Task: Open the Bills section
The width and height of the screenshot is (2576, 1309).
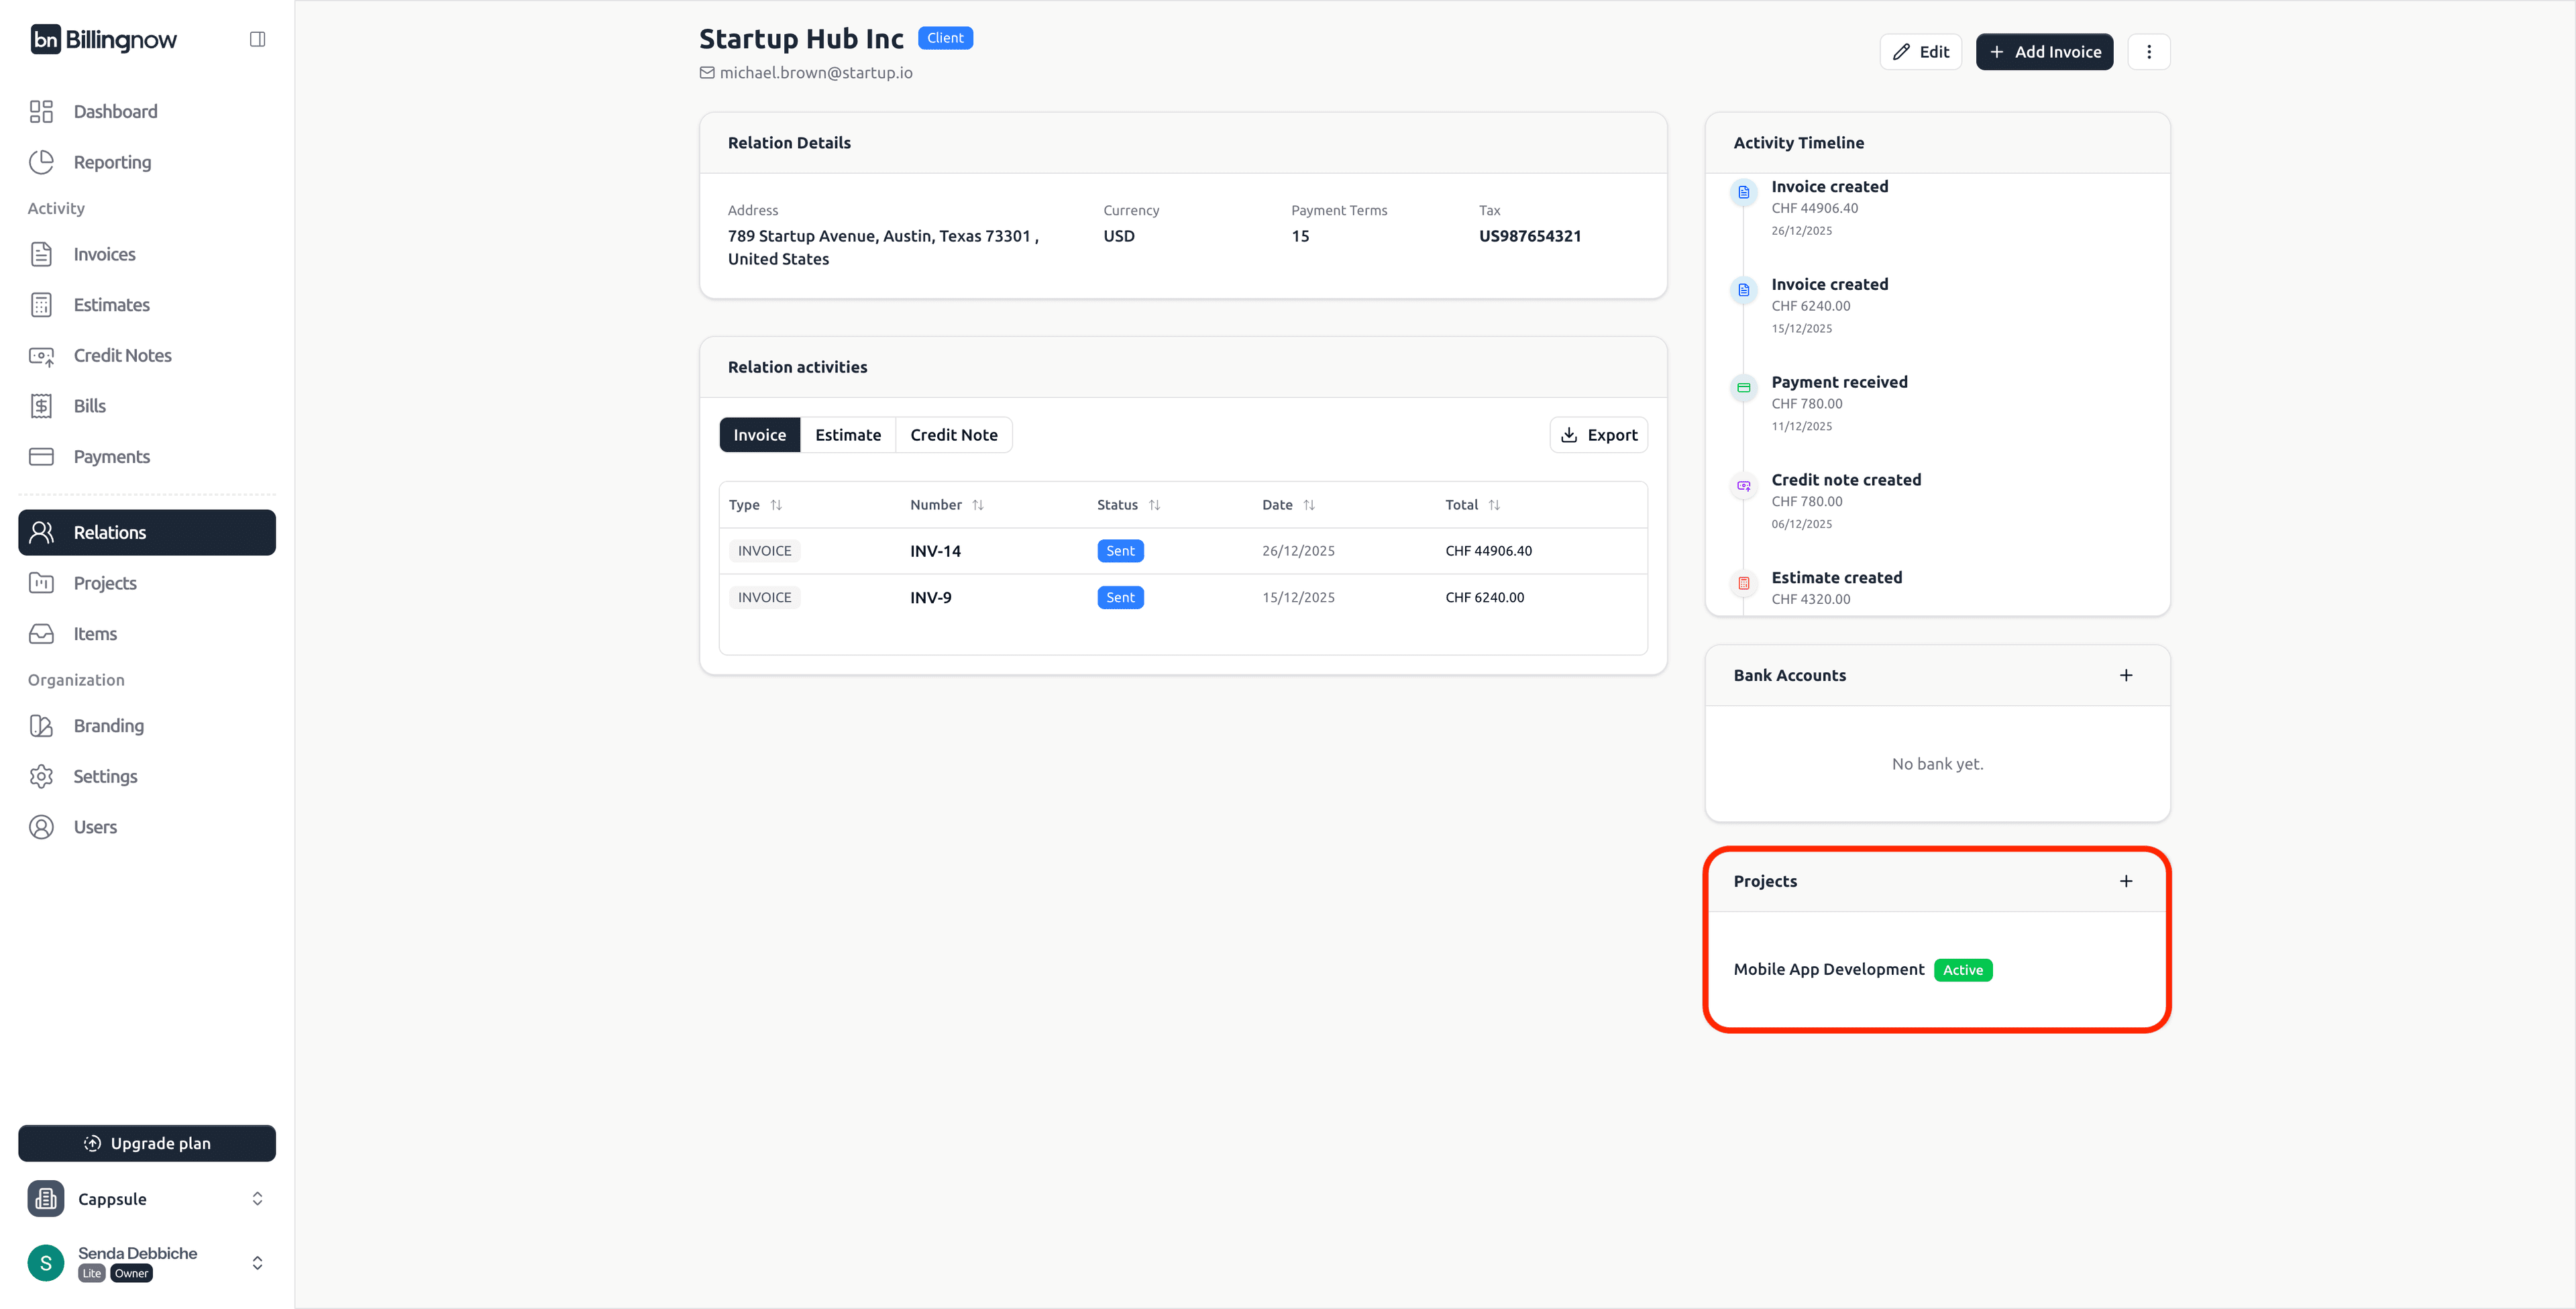Action: click(x=89, y=406)
